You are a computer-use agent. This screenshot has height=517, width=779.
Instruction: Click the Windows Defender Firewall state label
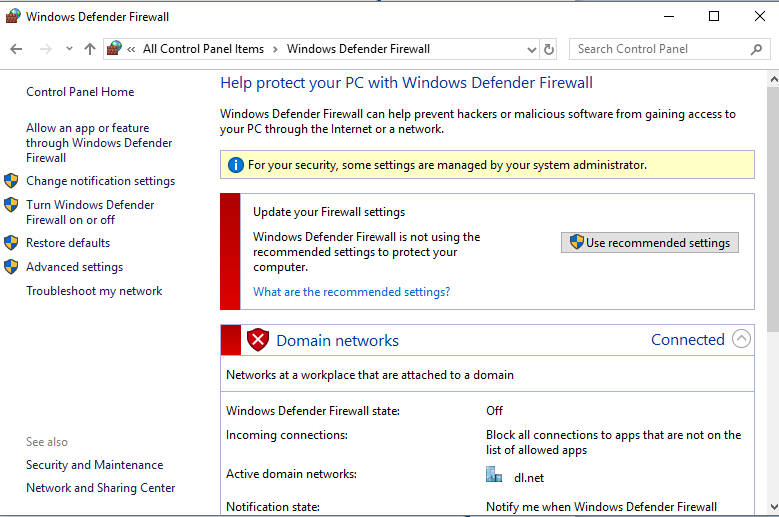(312, 411)
